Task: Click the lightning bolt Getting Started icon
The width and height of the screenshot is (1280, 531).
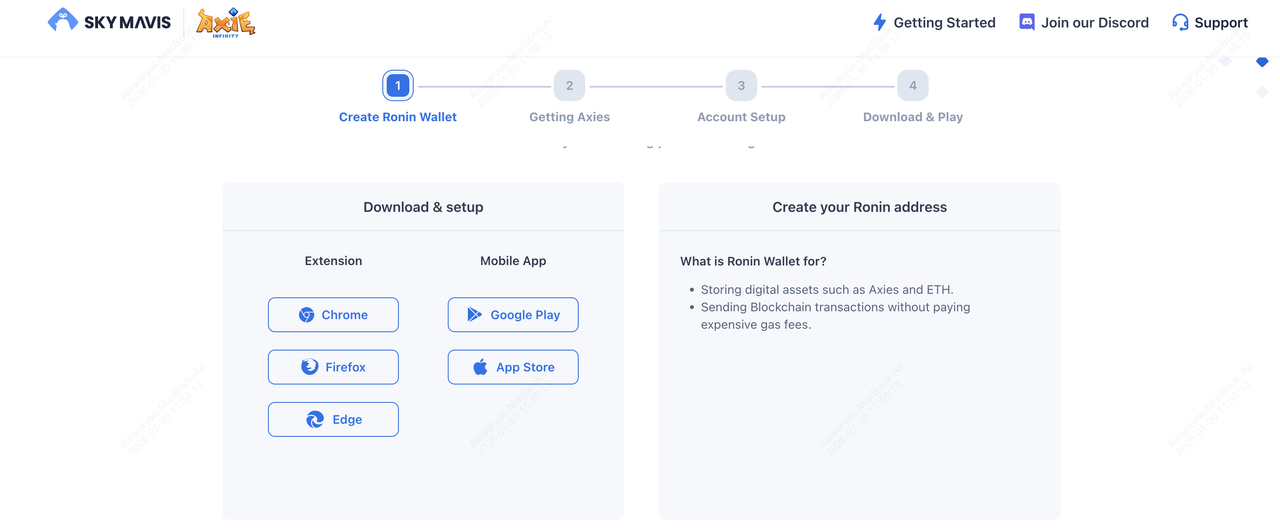Action: tap(879, 22)
